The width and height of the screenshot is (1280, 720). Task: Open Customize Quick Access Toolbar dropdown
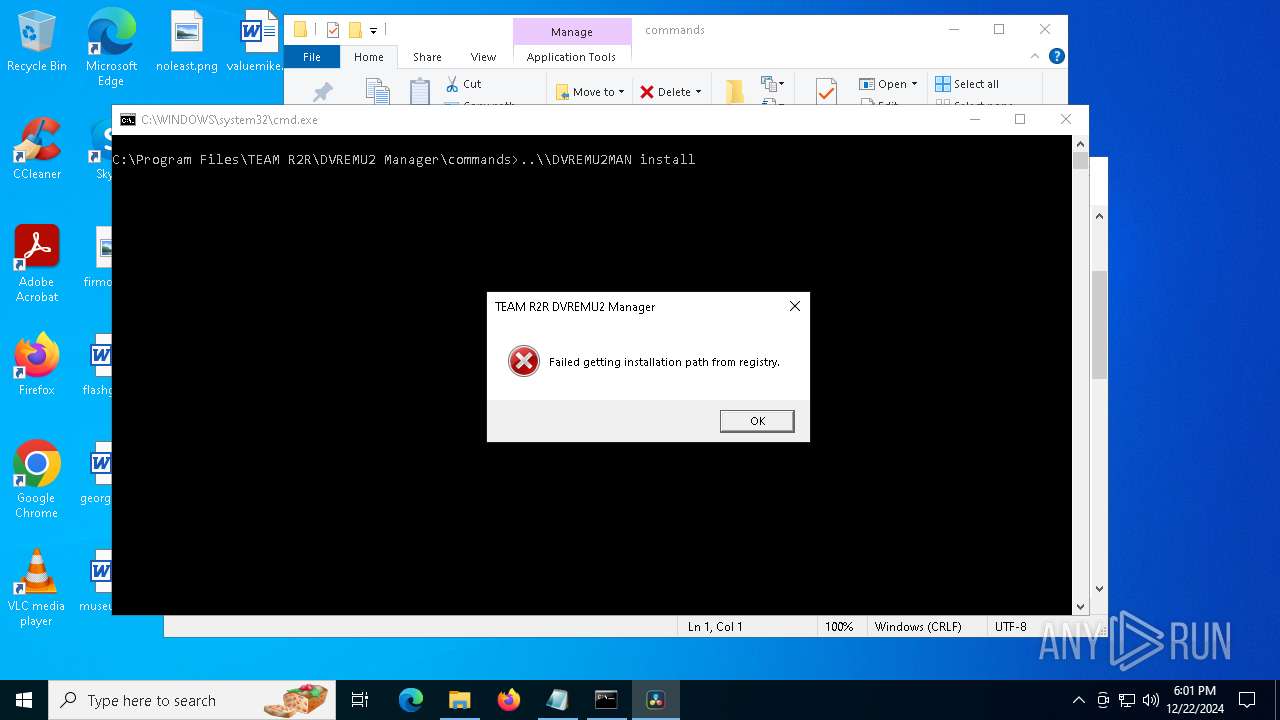pos(373,30)
